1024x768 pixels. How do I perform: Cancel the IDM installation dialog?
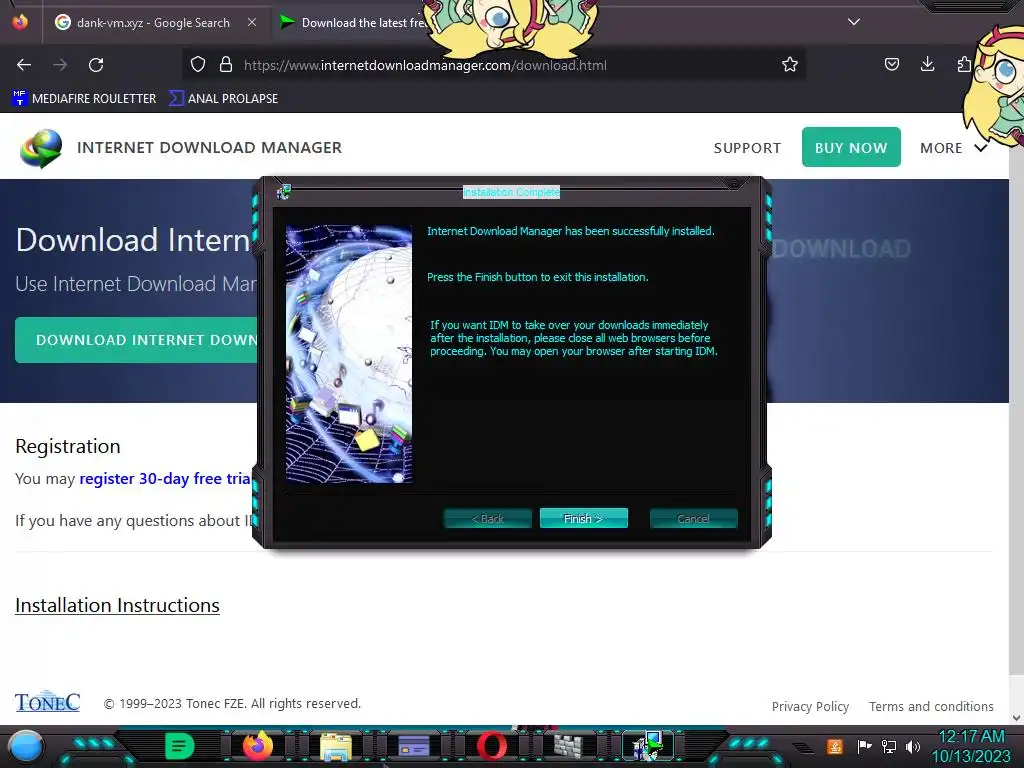pyautogui.click(x=694, y=519)
